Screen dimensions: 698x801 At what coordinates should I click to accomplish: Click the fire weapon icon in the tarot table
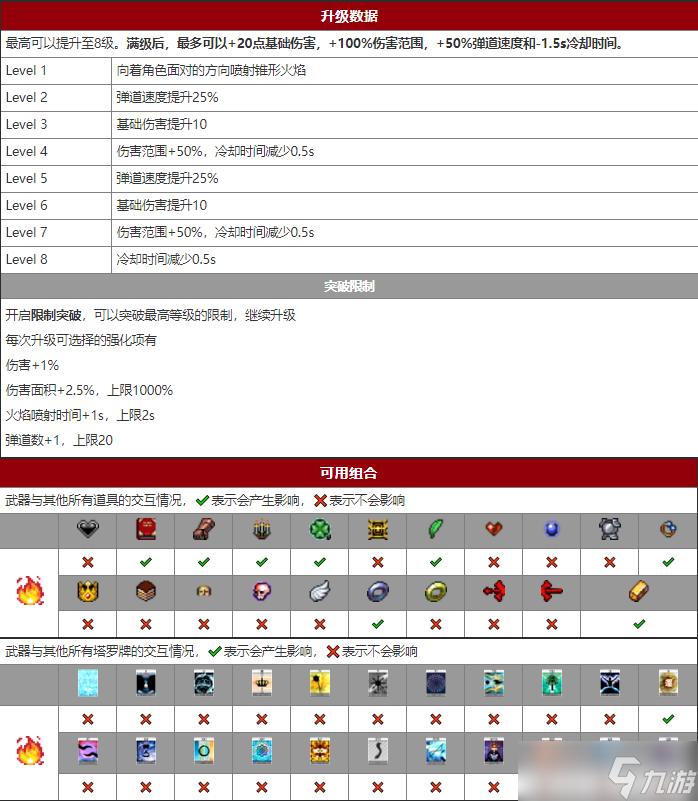(30, 750)
